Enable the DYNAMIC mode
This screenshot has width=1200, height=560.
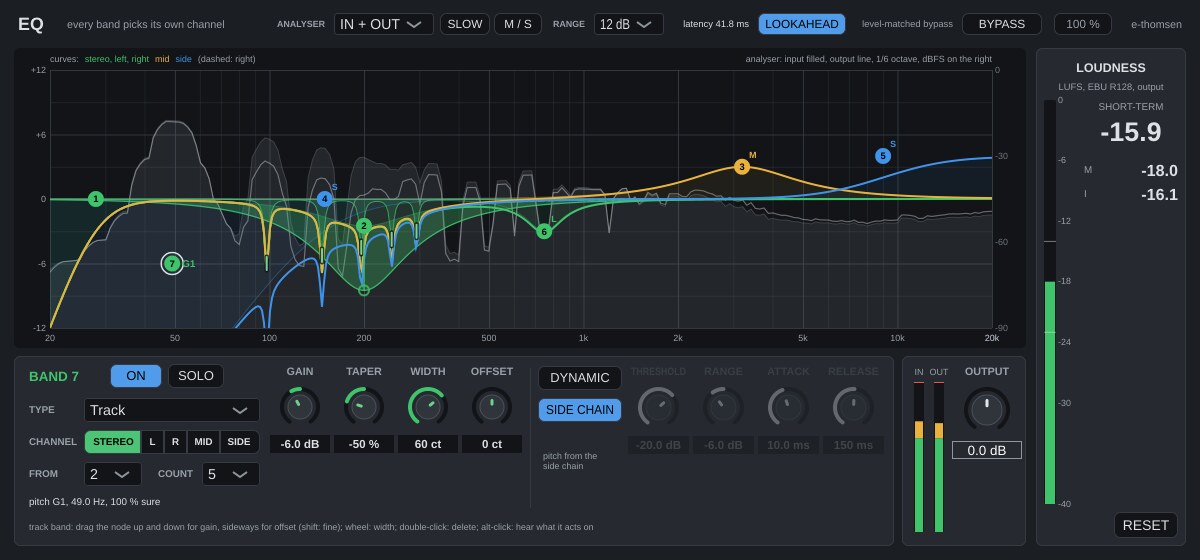click(x=580, y=378)
